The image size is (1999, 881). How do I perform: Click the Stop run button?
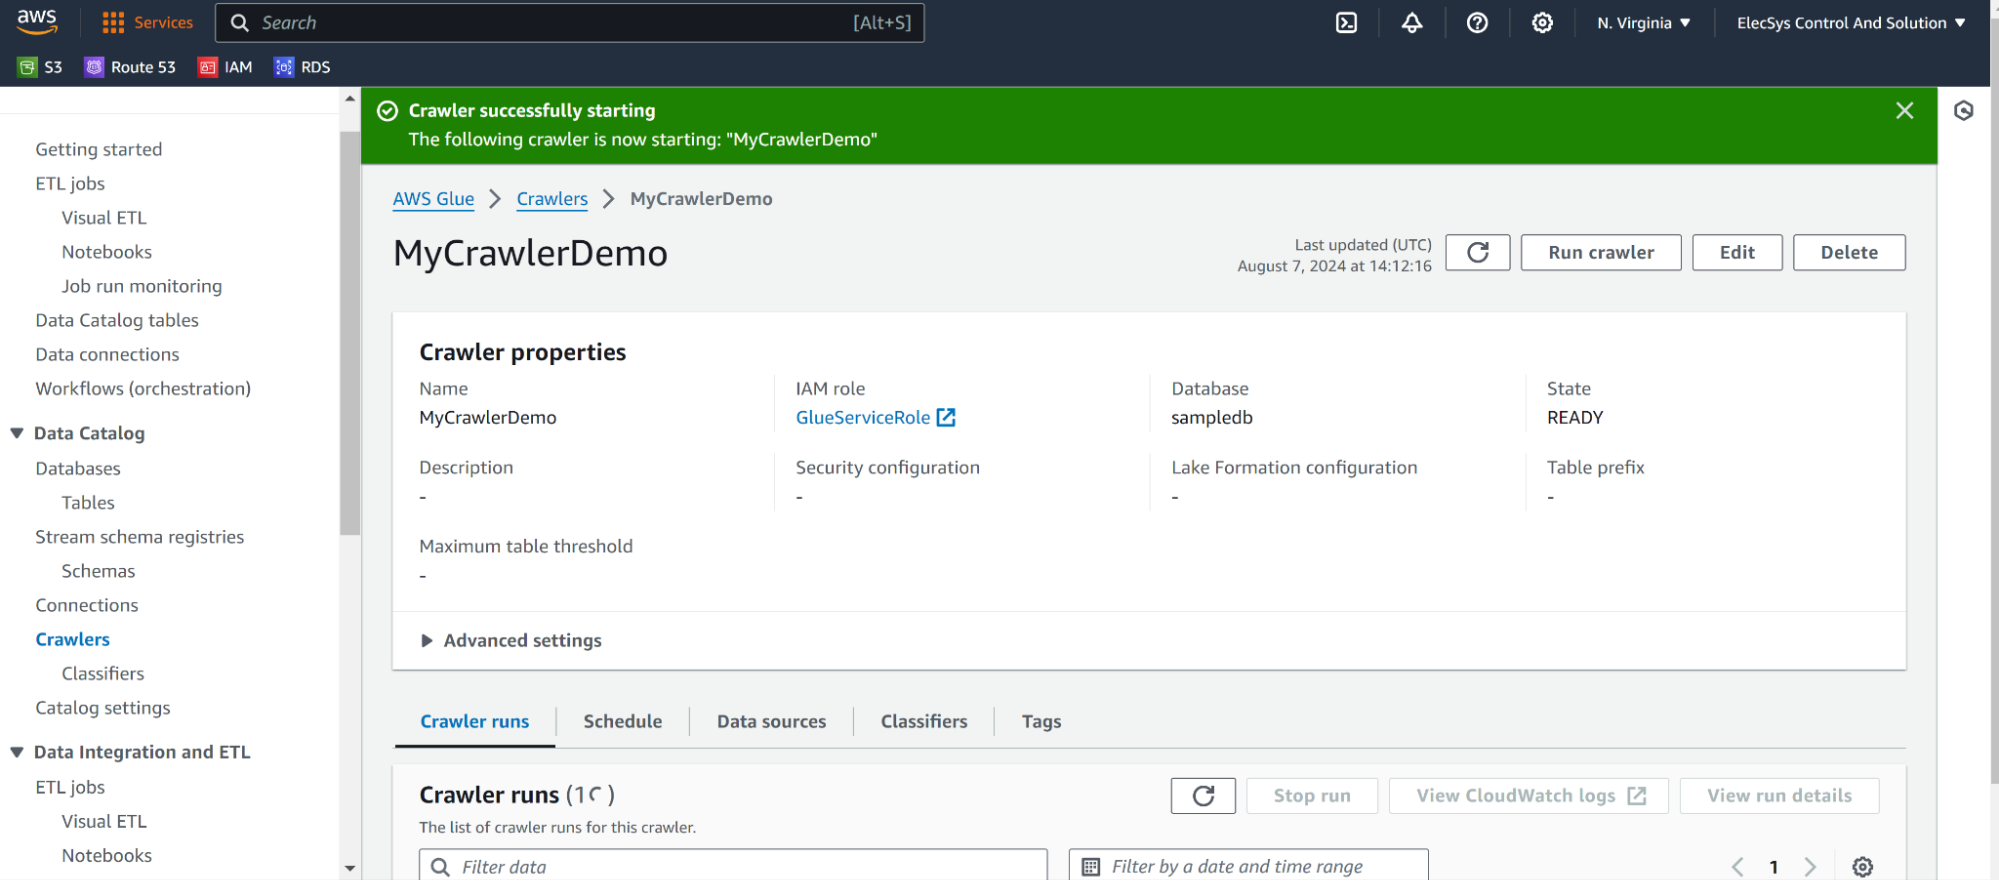pyautogui.click(x=1312, y=796)
